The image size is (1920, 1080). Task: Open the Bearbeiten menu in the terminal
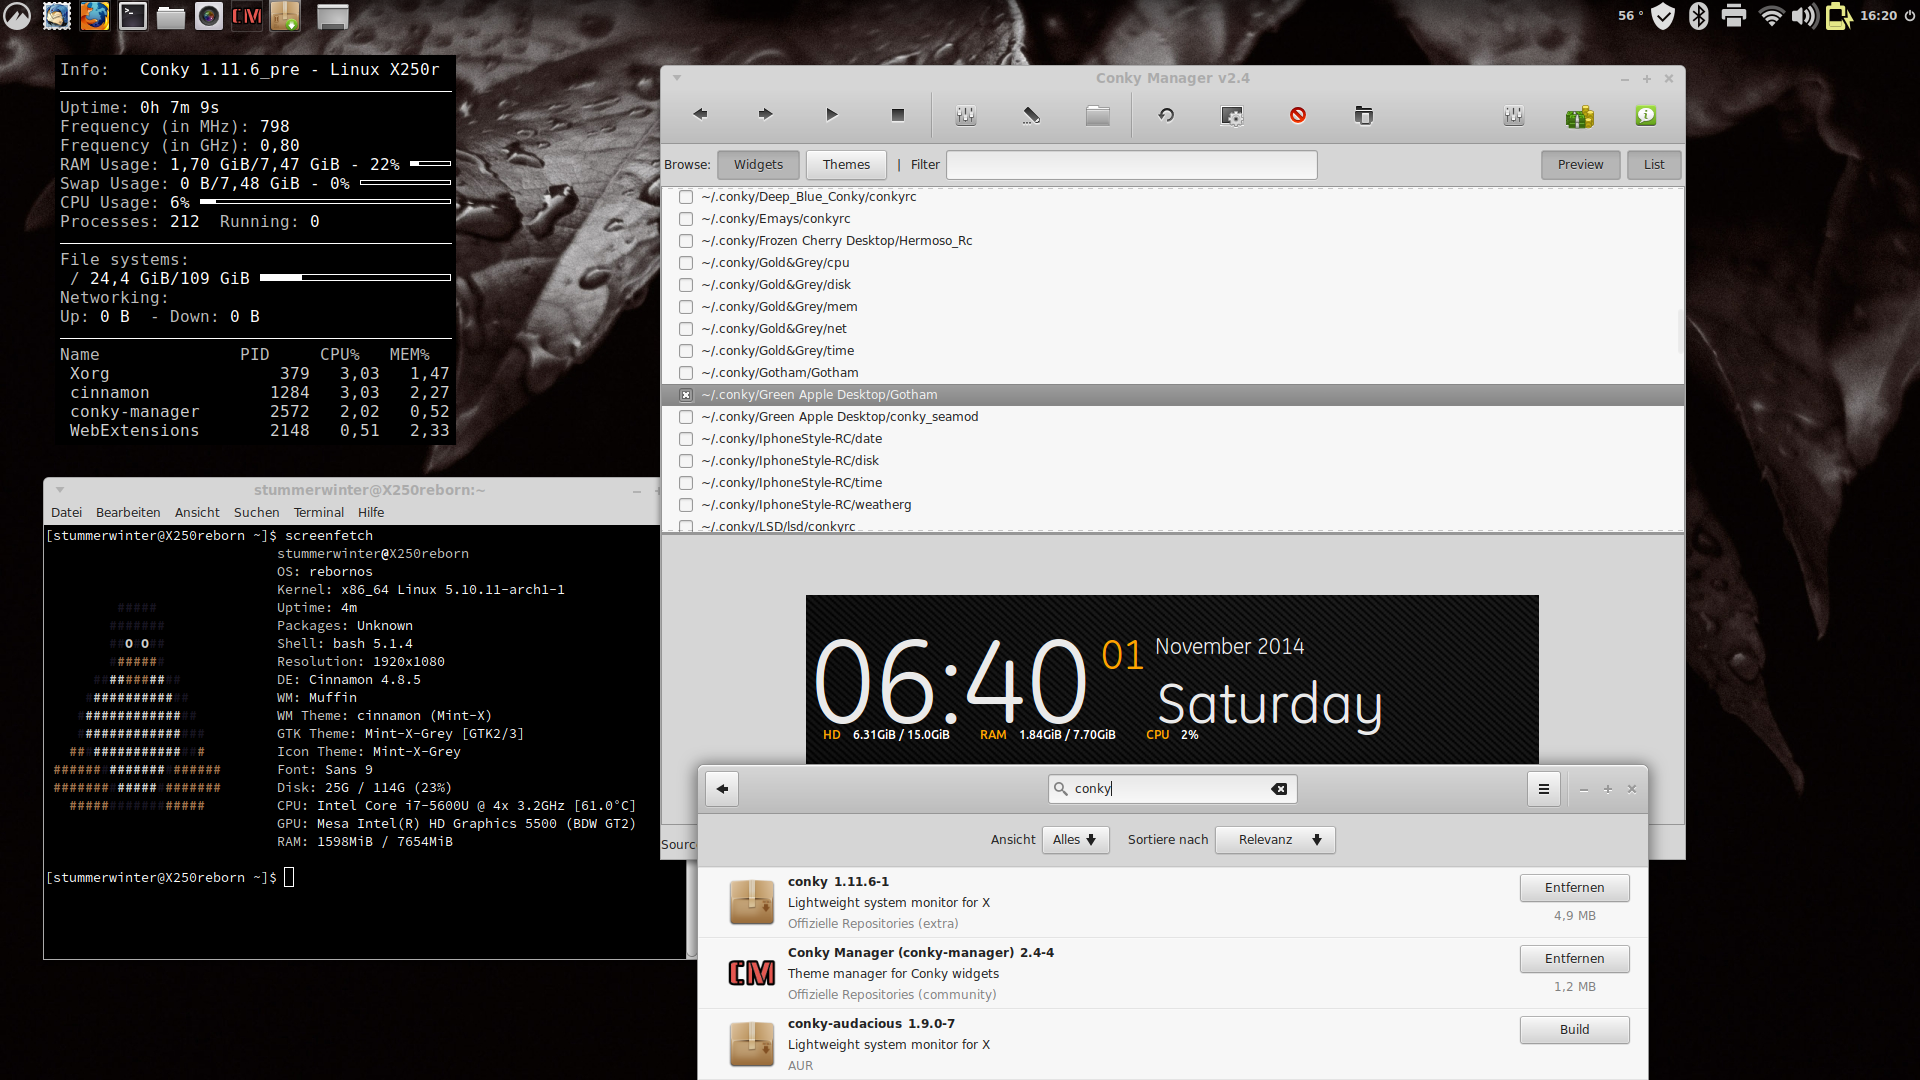pos(128,512)
